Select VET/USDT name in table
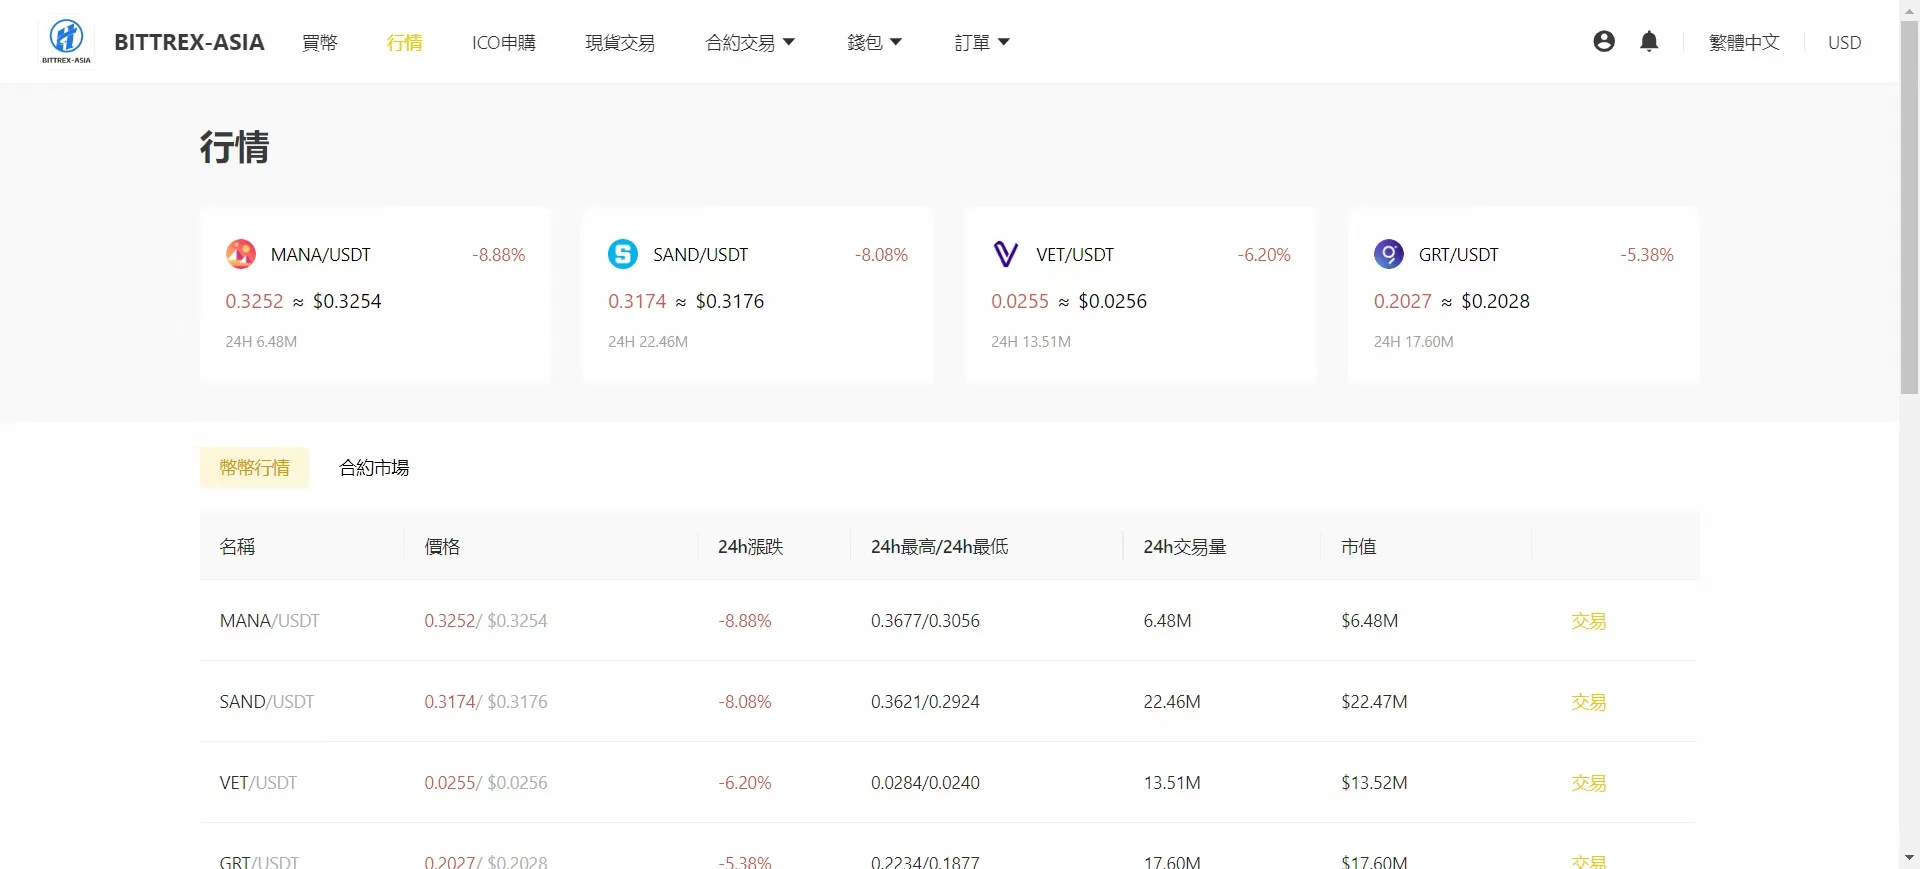Image resolution: width=1920 pixels, height=869 pixels. tap(259, 783)
